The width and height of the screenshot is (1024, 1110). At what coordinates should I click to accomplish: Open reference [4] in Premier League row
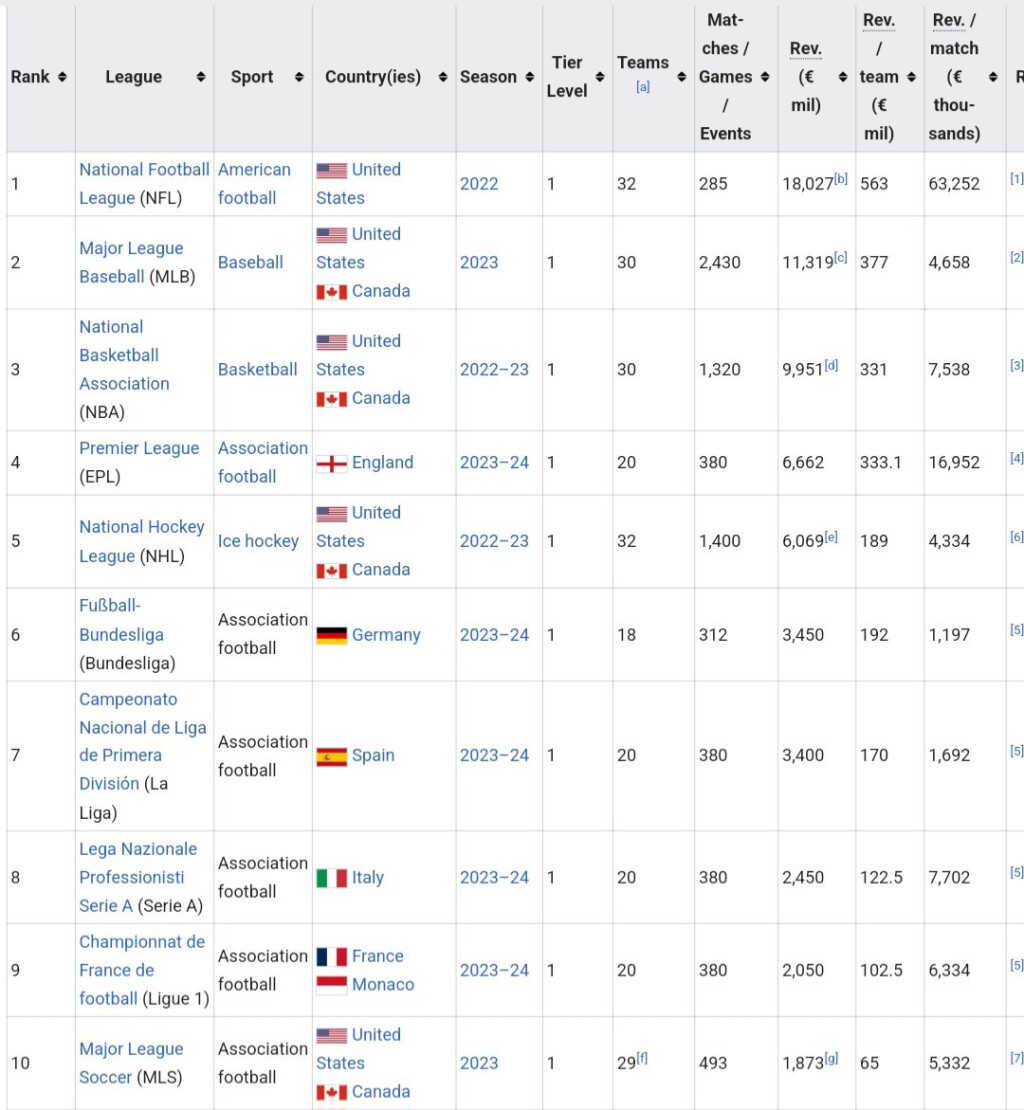1016,458
